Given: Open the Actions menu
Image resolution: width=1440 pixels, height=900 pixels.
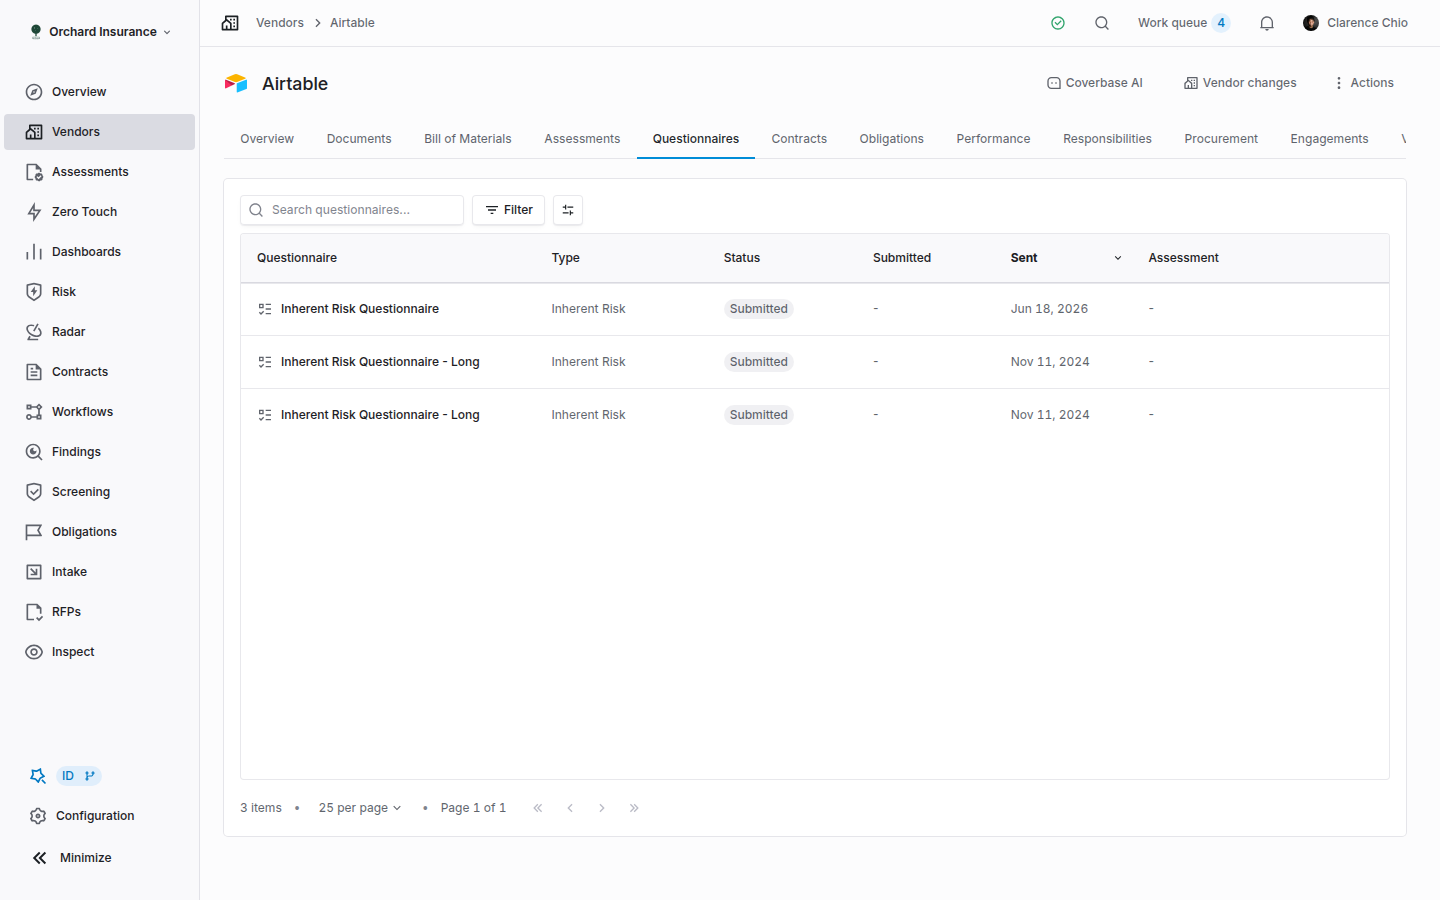Looking at the screenshot, I should [1364, 83].
